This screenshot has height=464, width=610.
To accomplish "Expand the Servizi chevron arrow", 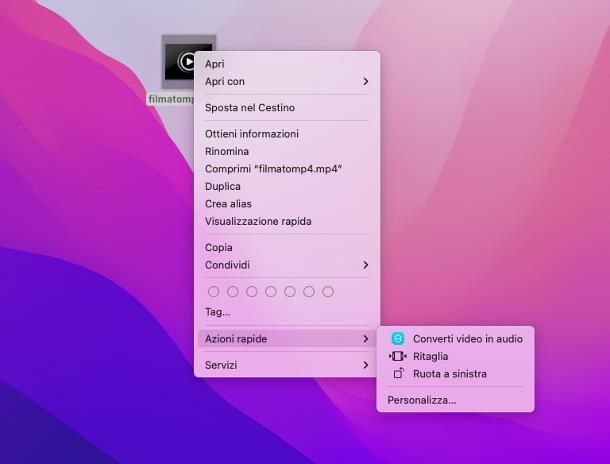I will [x=365, y=365].
